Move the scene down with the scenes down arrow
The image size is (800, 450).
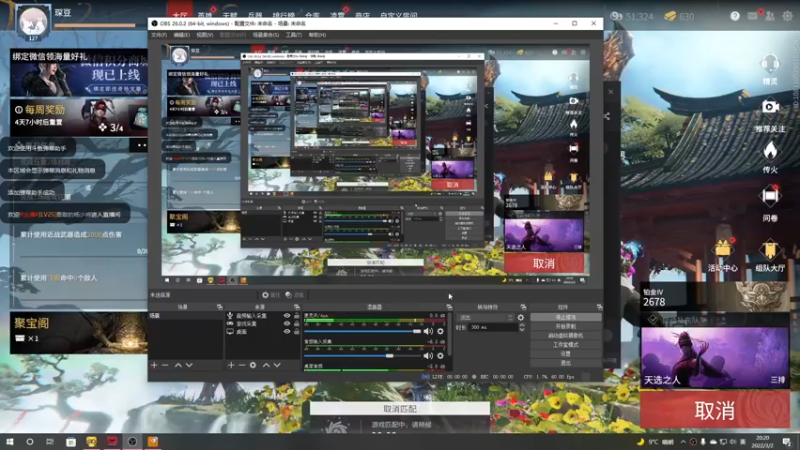point(189,365)
